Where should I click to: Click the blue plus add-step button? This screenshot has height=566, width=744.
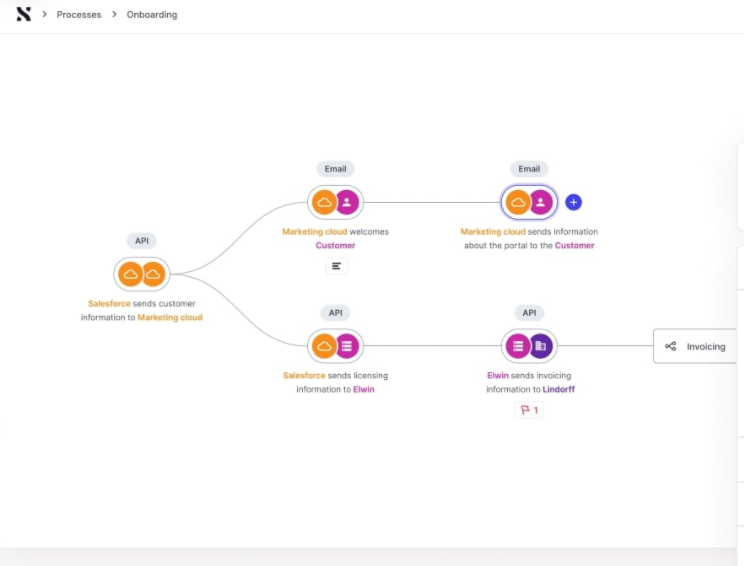pos(573,203)
